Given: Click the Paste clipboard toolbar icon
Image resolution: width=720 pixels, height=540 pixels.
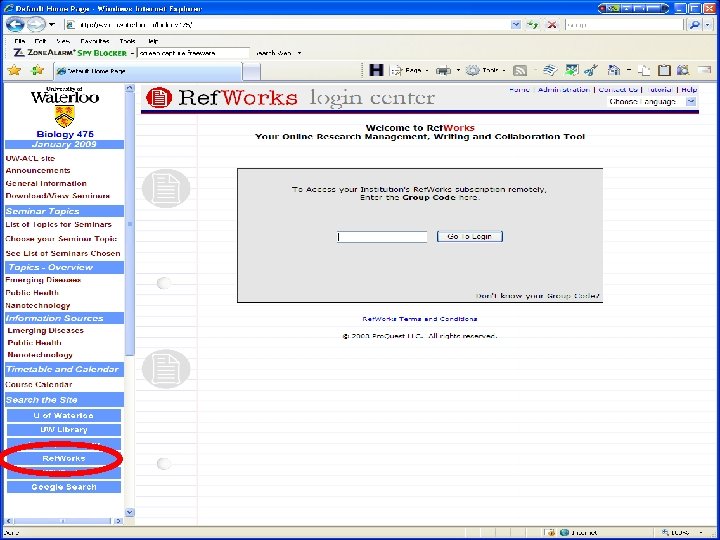Looking at the screenshot, I should tap(664, 70).
